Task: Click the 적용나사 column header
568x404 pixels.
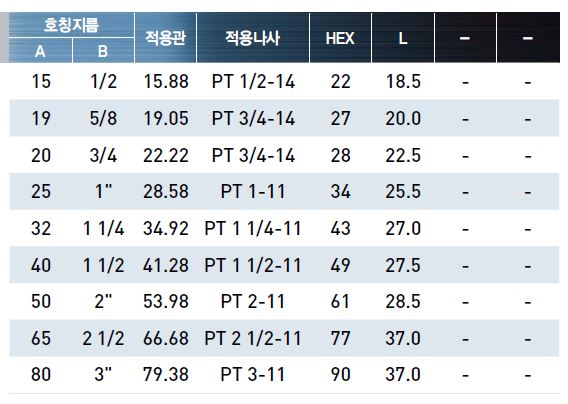Action: [x=253, y=38]
